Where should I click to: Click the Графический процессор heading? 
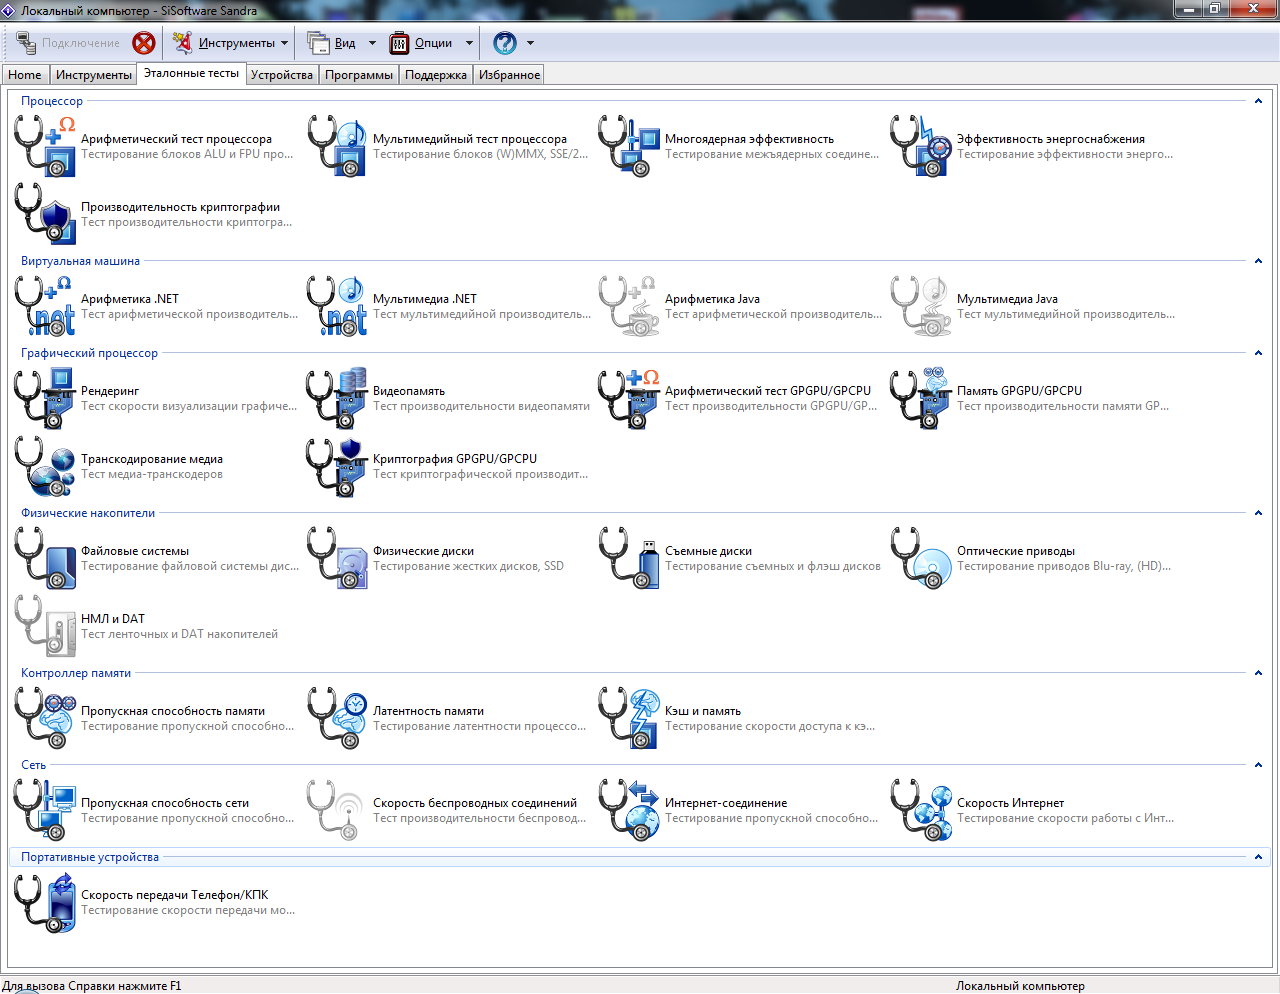tap(89, 353)
